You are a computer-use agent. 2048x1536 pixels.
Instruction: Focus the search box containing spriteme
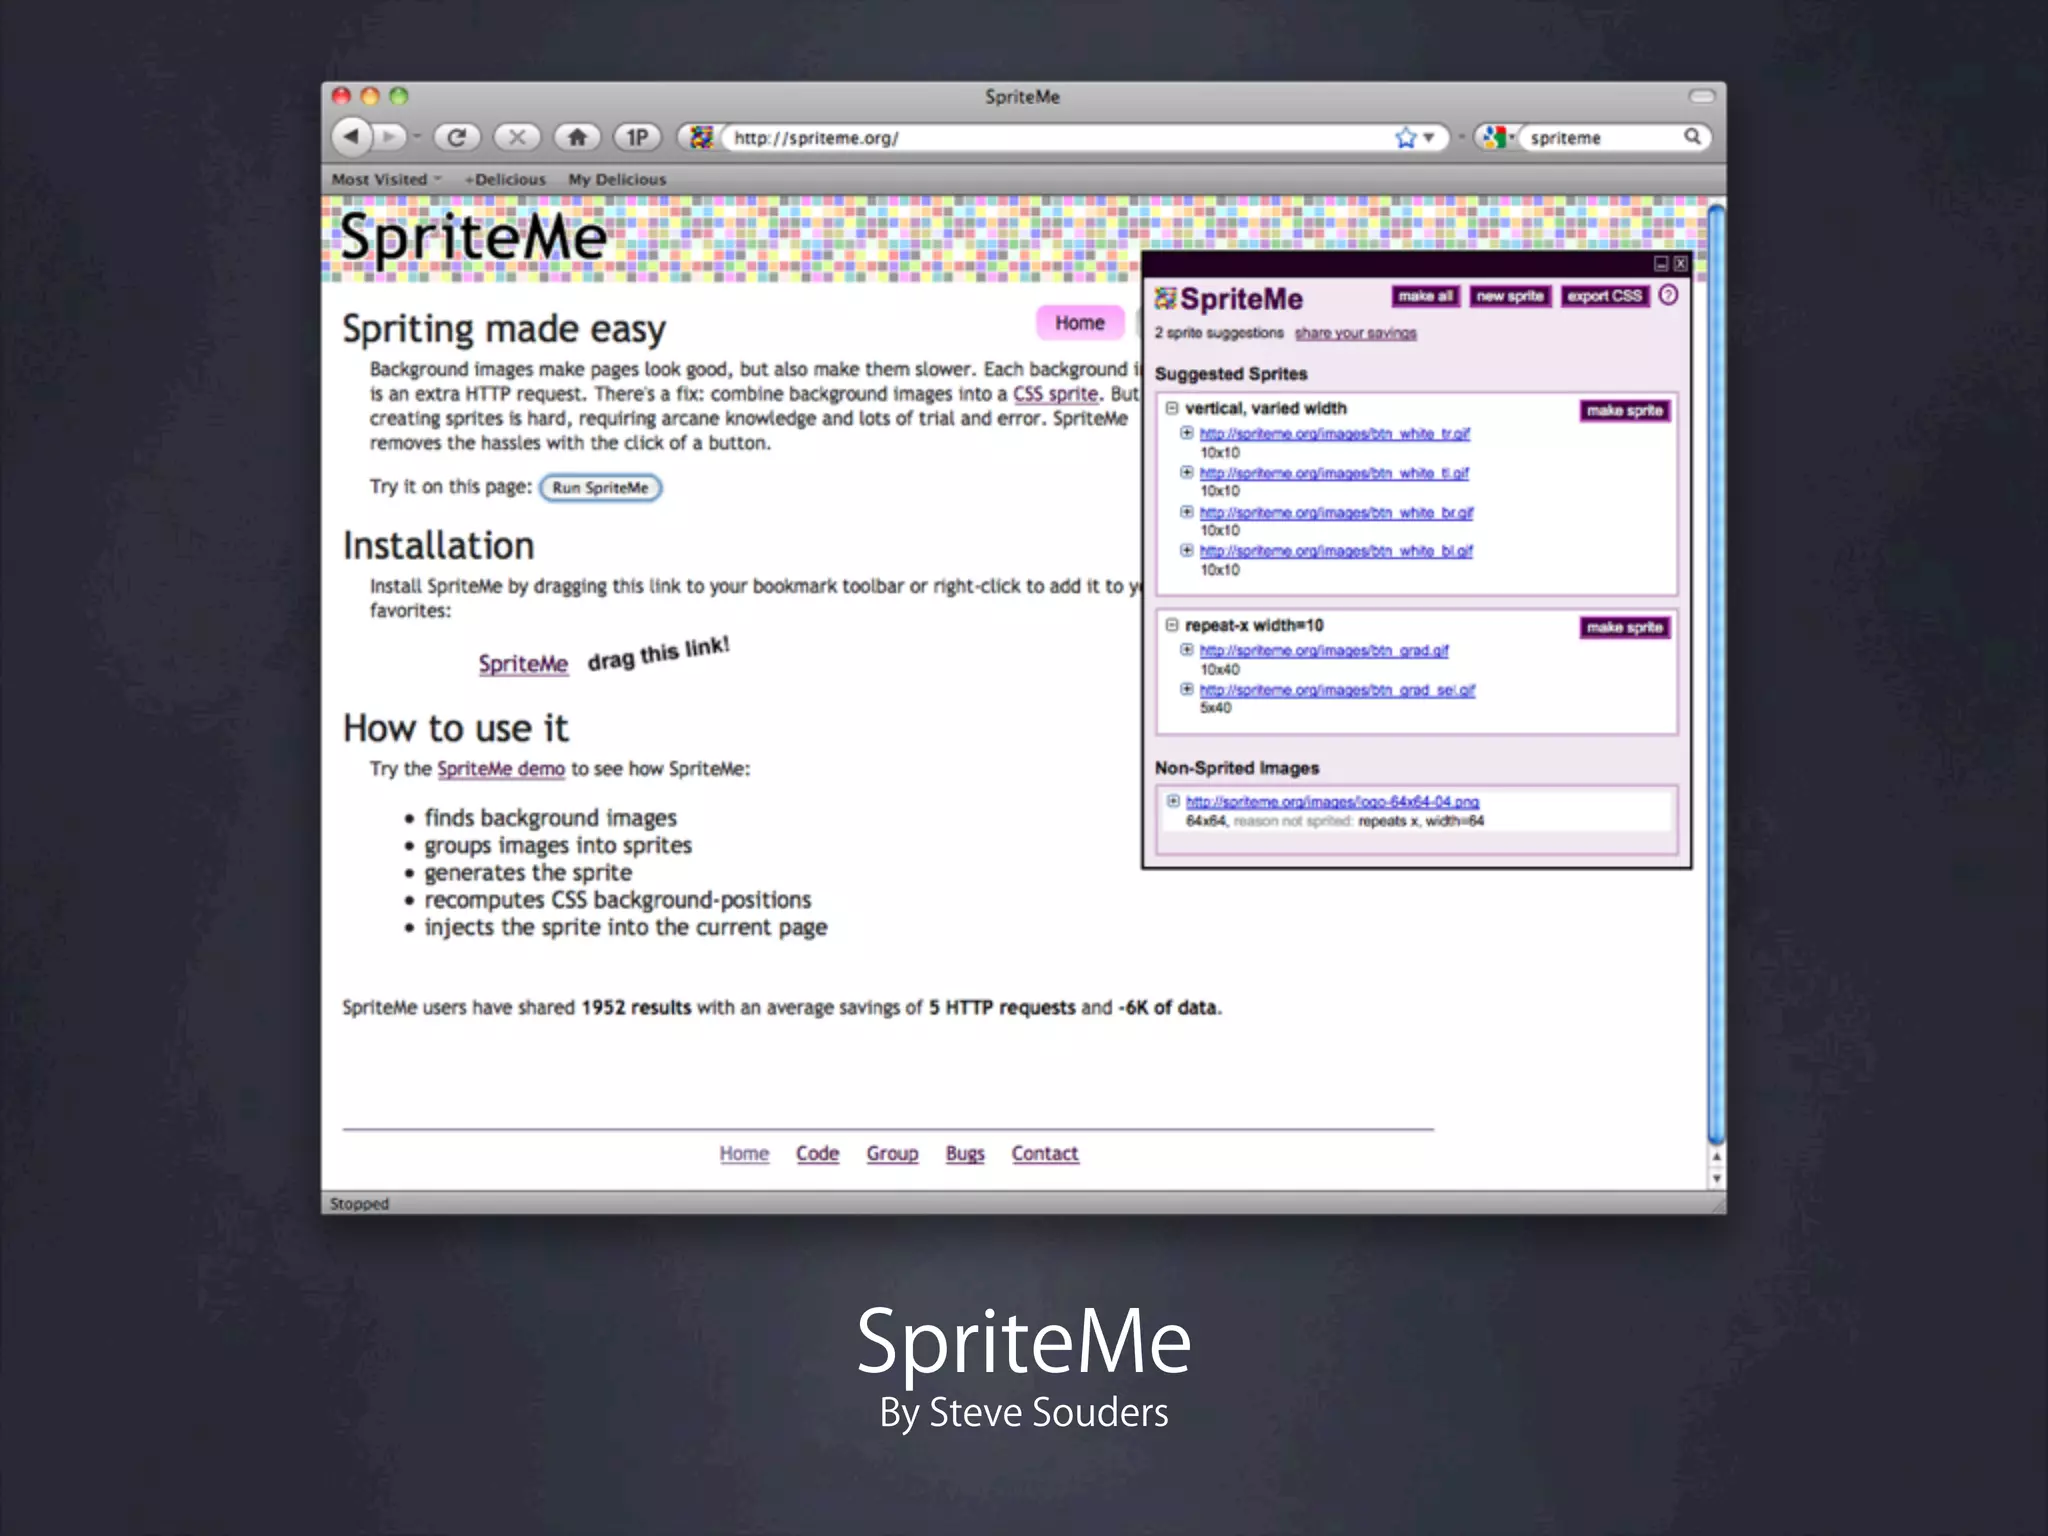click(1601, 138)
